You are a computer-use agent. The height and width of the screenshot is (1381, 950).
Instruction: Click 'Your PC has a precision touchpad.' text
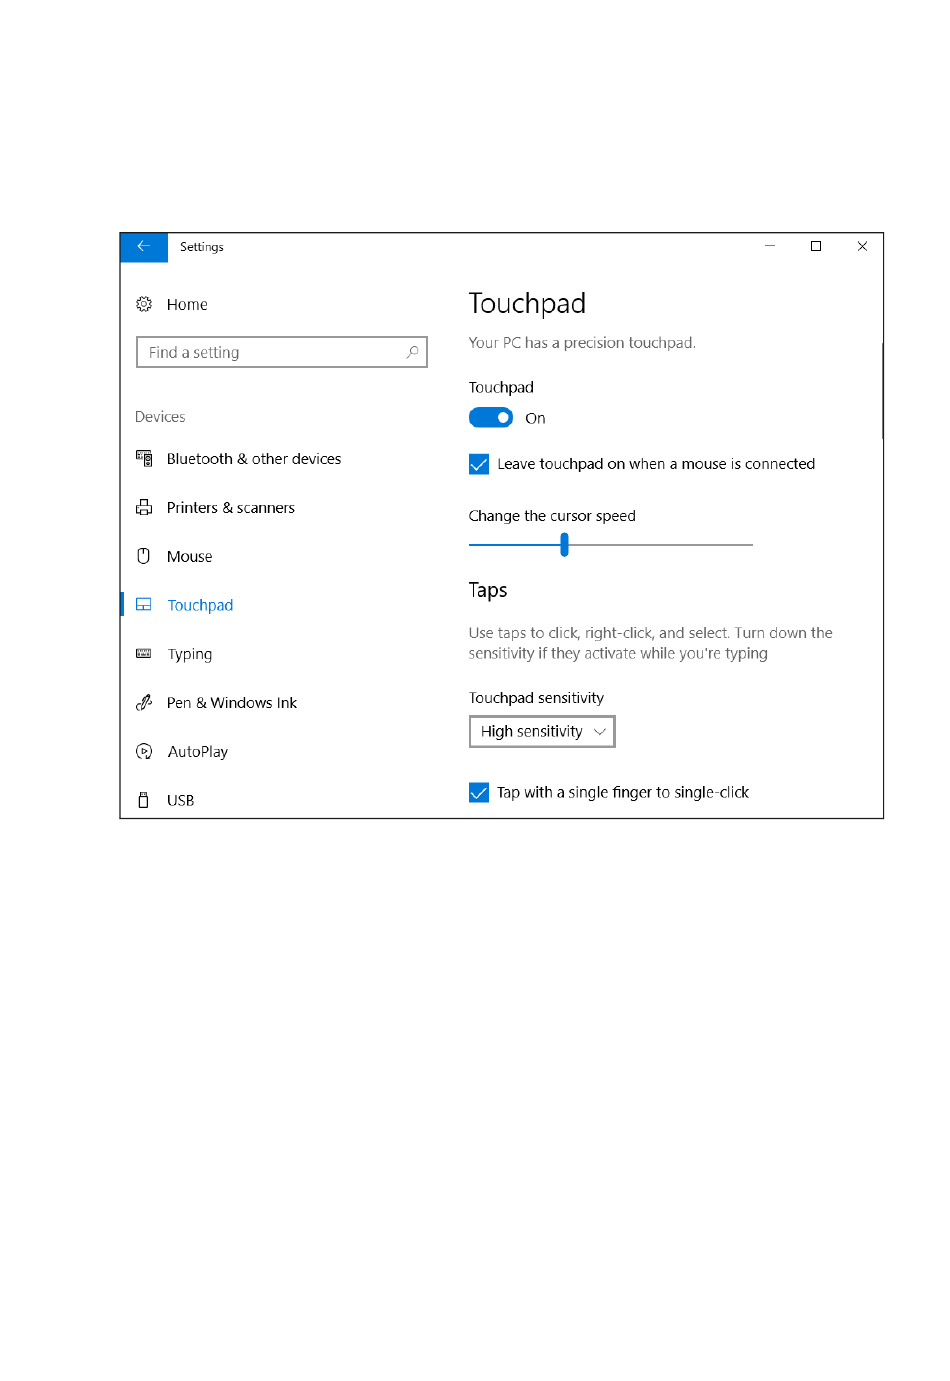[x=582, y=342]
